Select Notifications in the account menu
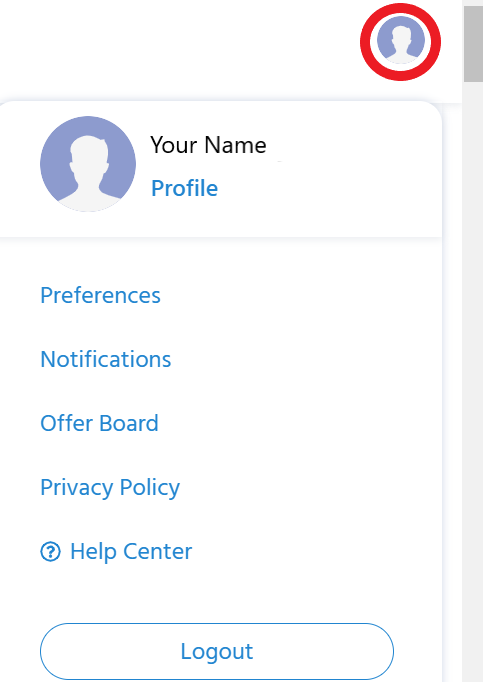Image resolution: width=483 pixels, height=682 pixels. (x=106, y=359)
